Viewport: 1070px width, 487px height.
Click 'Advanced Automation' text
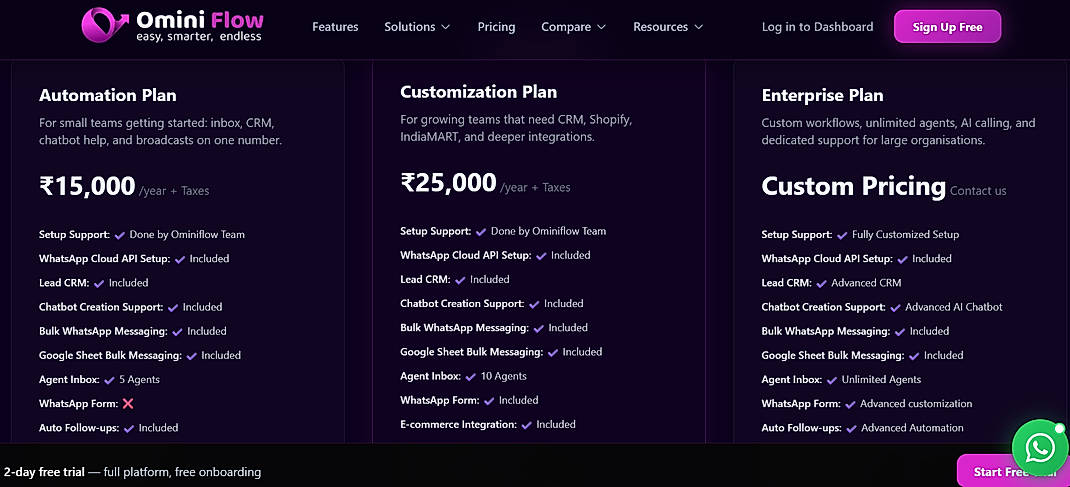coord(912,428)
